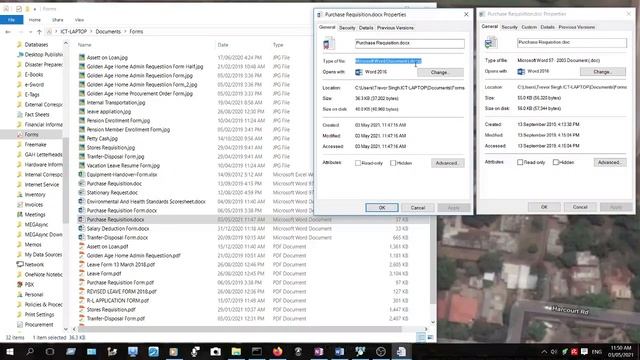The image size is (640, 360).
Task: Click Advanced in docx Properties
Action: click(447, 163)
